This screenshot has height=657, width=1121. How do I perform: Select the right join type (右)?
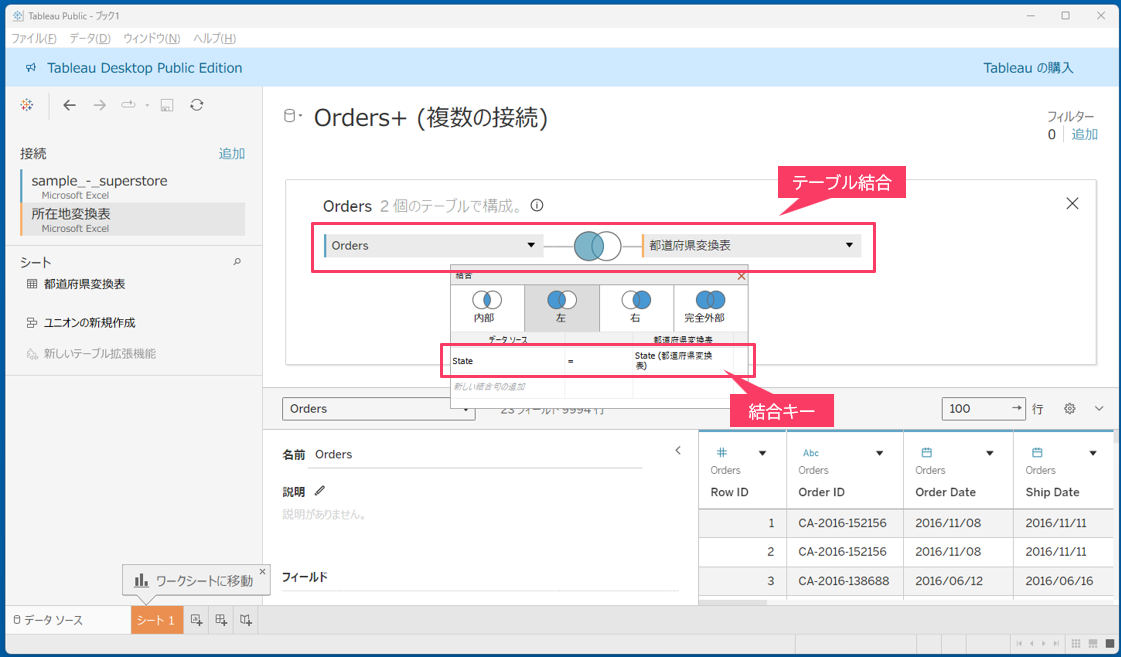(x=635, y=307)
